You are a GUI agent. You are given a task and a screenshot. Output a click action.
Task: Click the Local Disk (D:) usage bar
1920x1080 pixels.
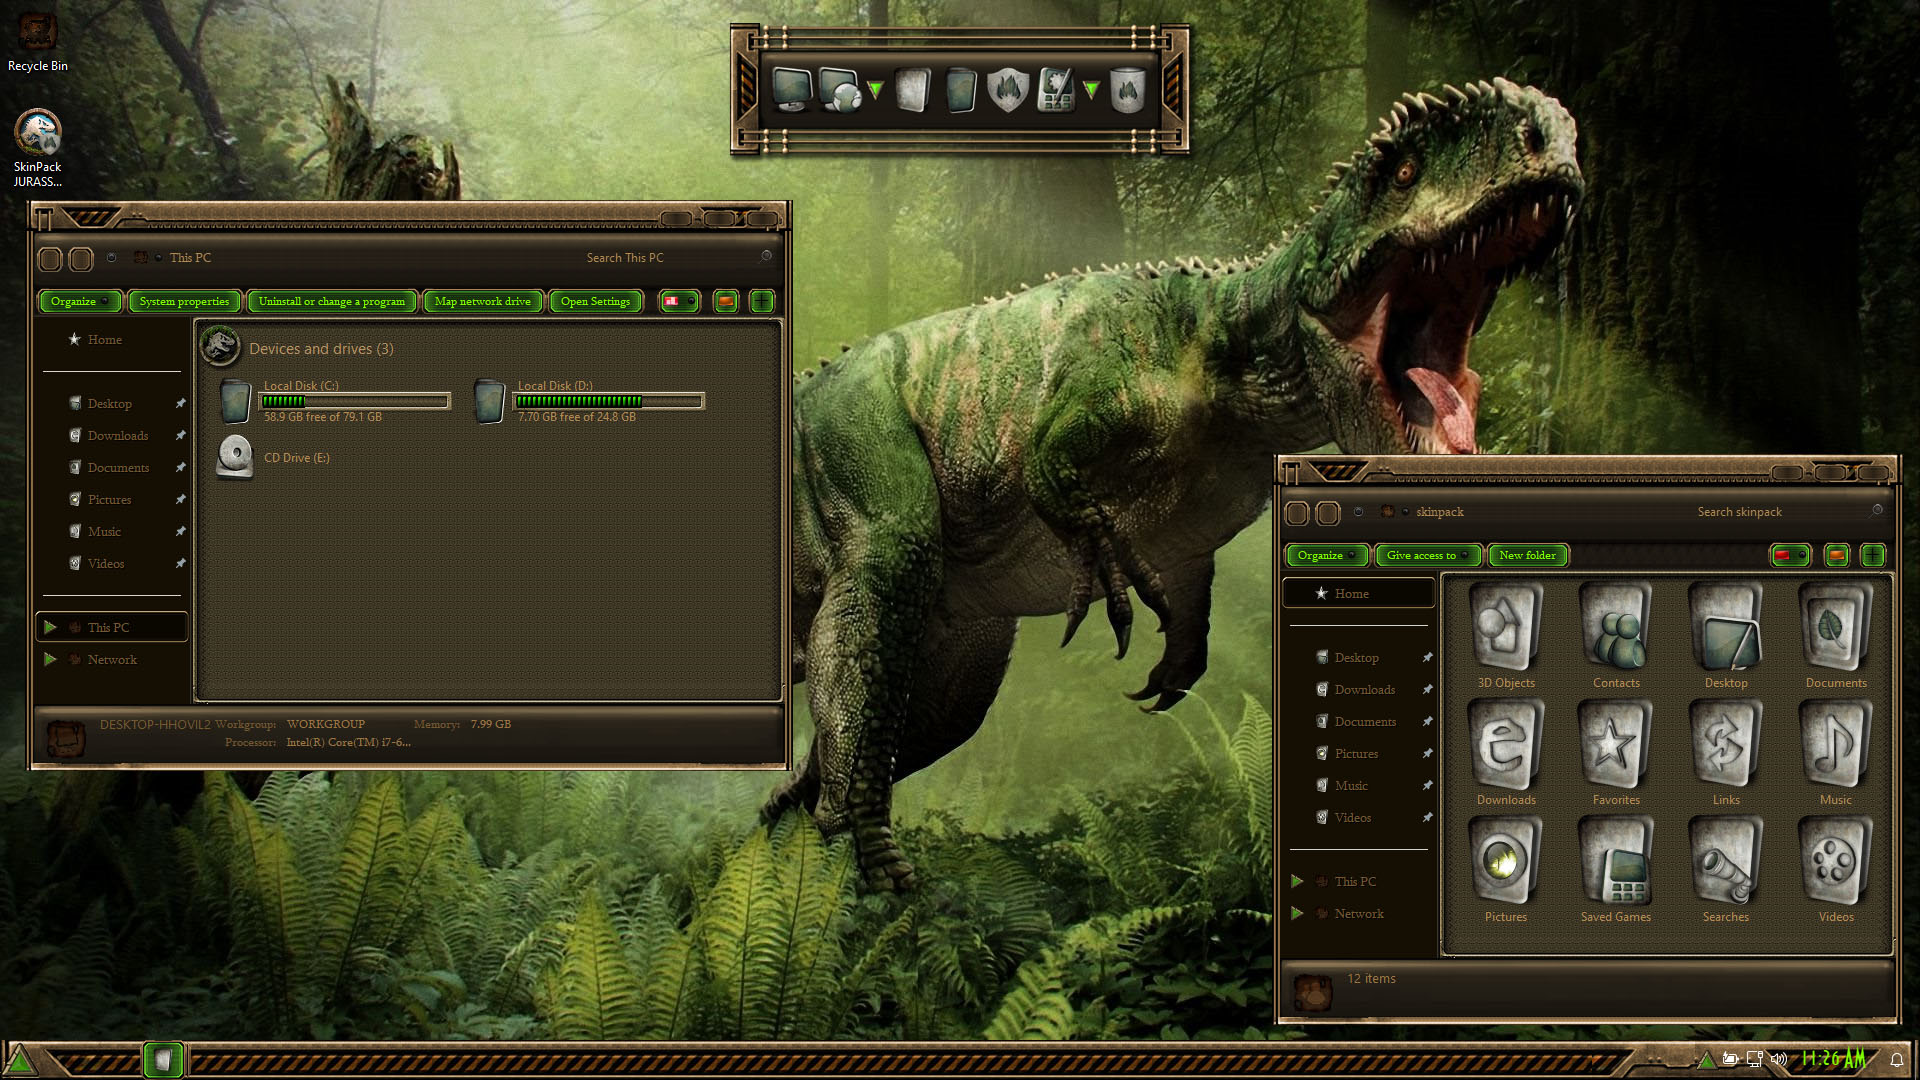tap(608, 401)
